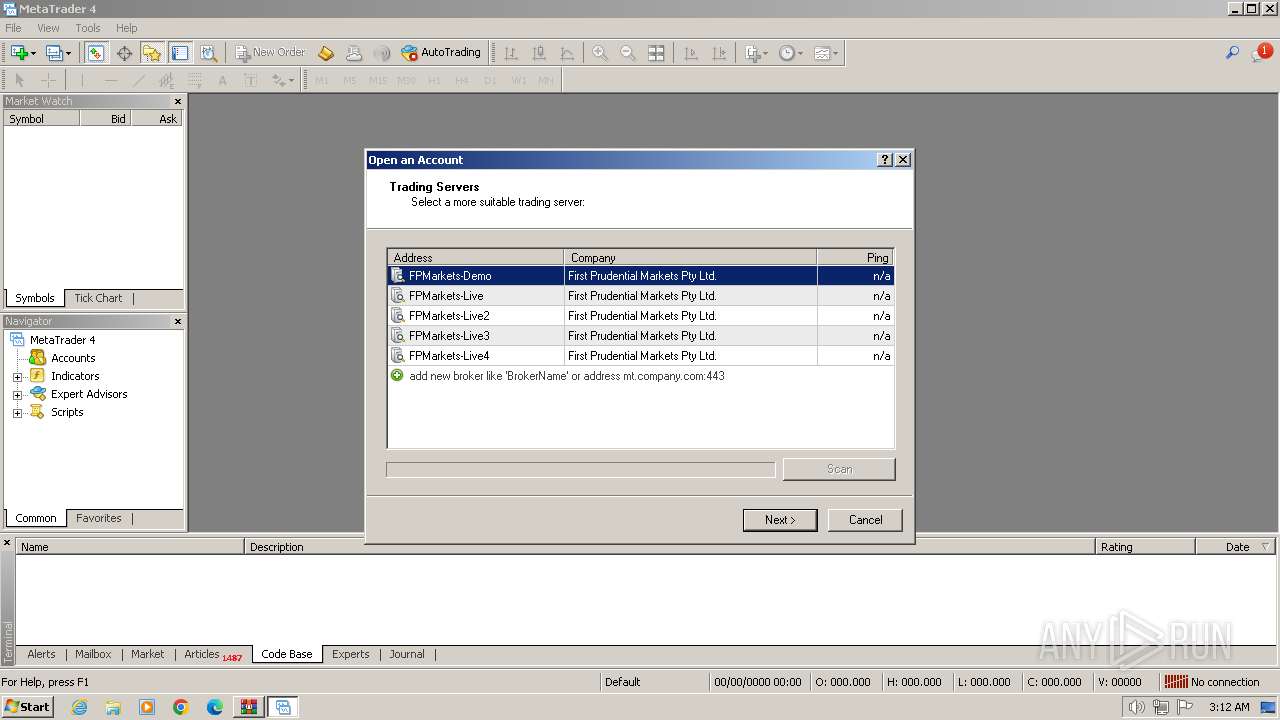Click the No connection status indicator
Screen dimensions: 1280x720
1212,682
